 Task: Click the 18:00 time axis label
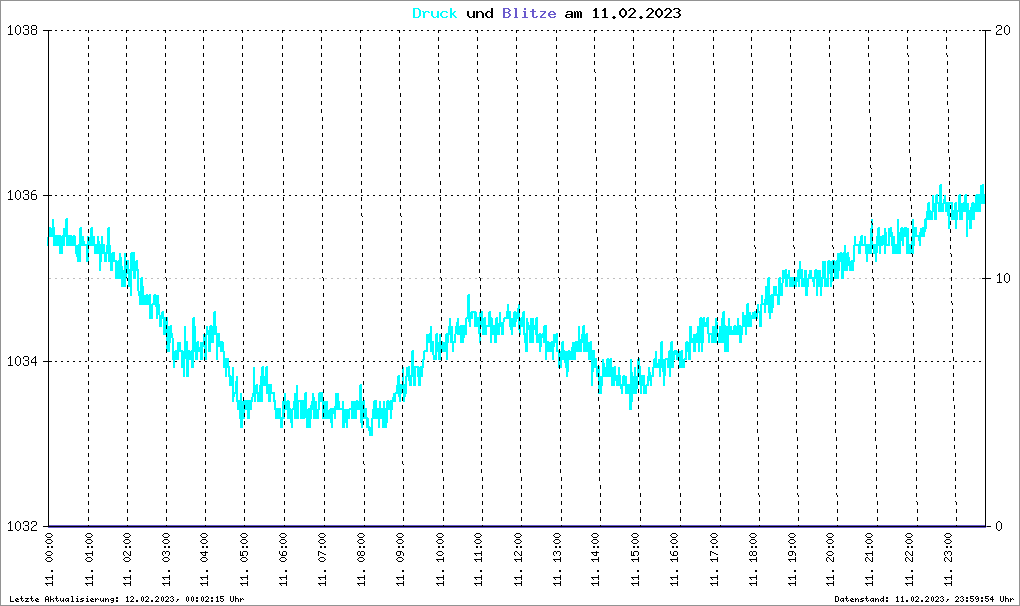pyautogui.click(x=753, y=559)
